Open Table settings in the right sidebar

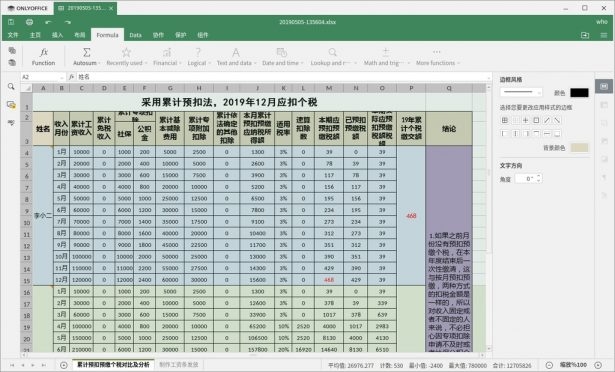pyautogui.click(x=604, y=105)
